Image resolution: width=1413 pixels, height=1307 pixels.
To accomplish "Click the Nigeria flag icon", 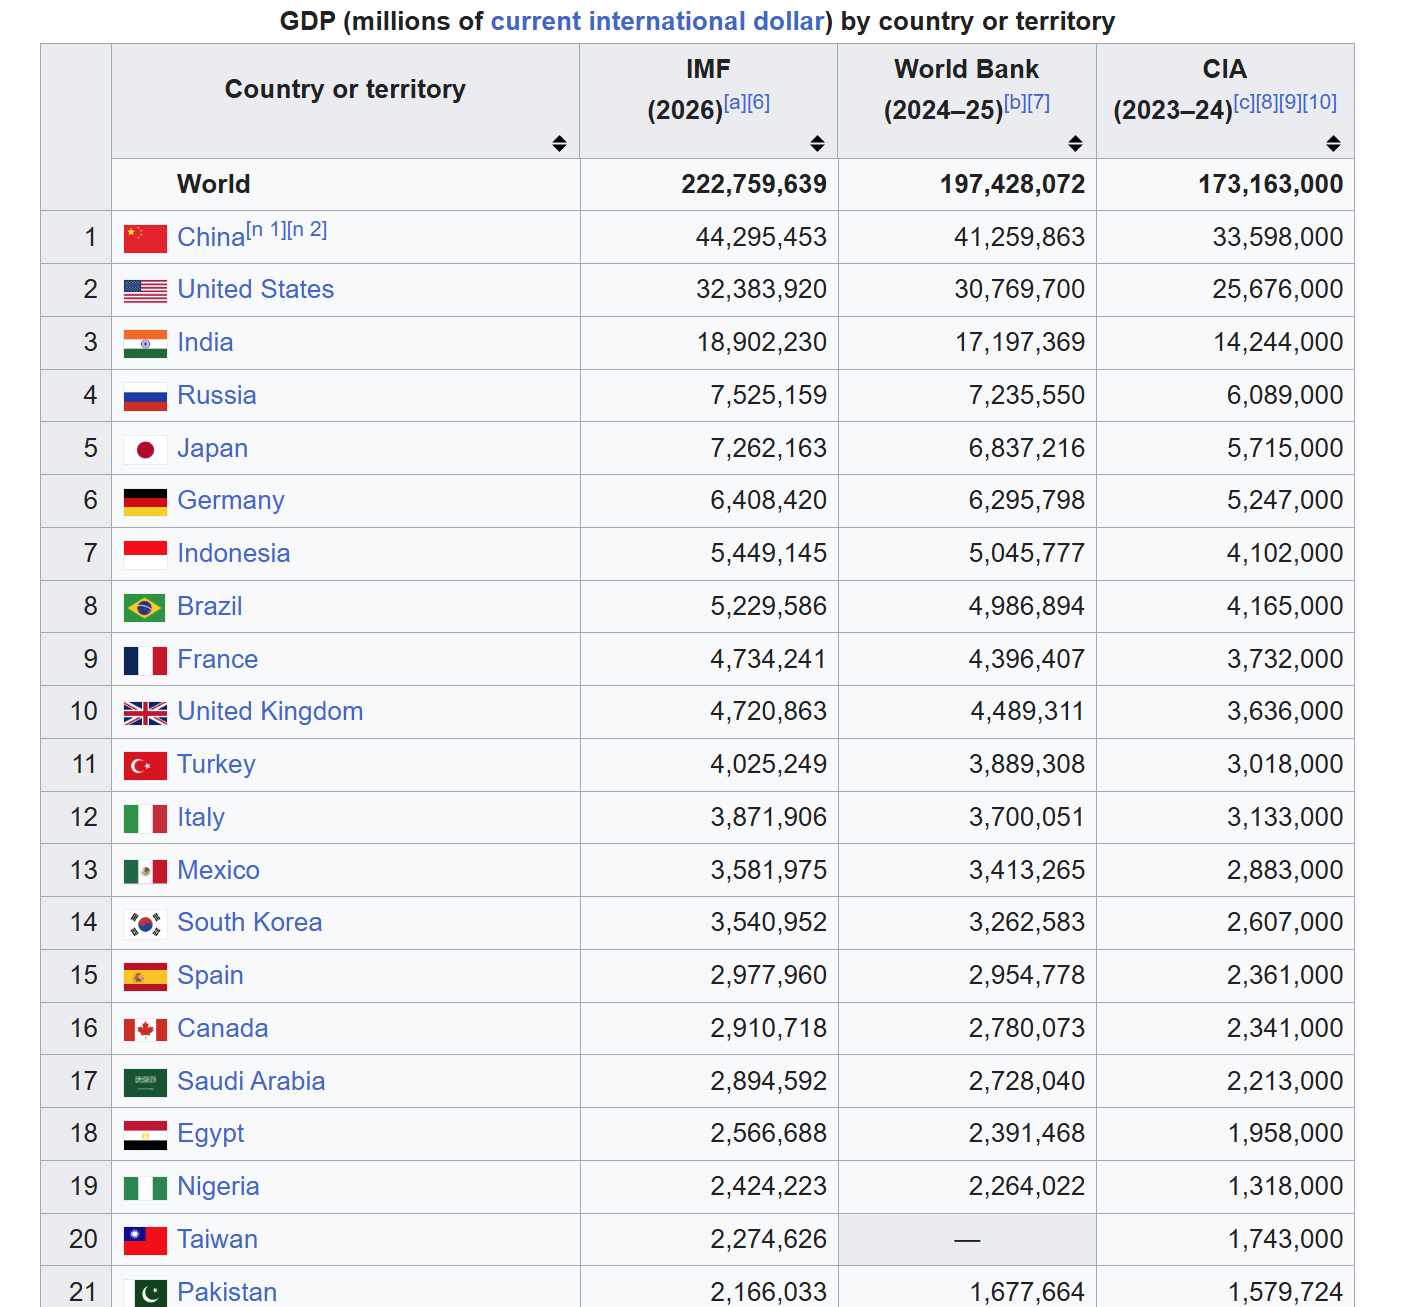I will [x=145, y=1188].
